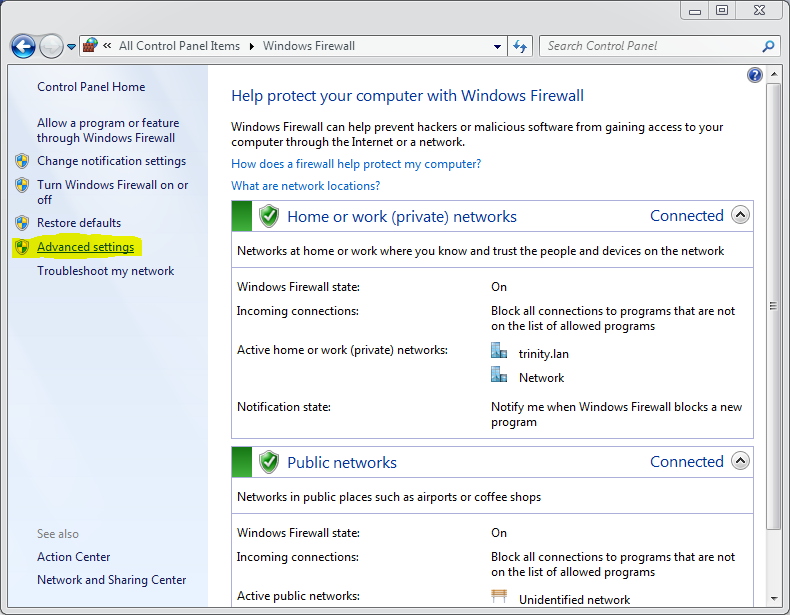790x615 pixels.
Task: Open Advanced settings link
Action: click(x=86, y=247)
